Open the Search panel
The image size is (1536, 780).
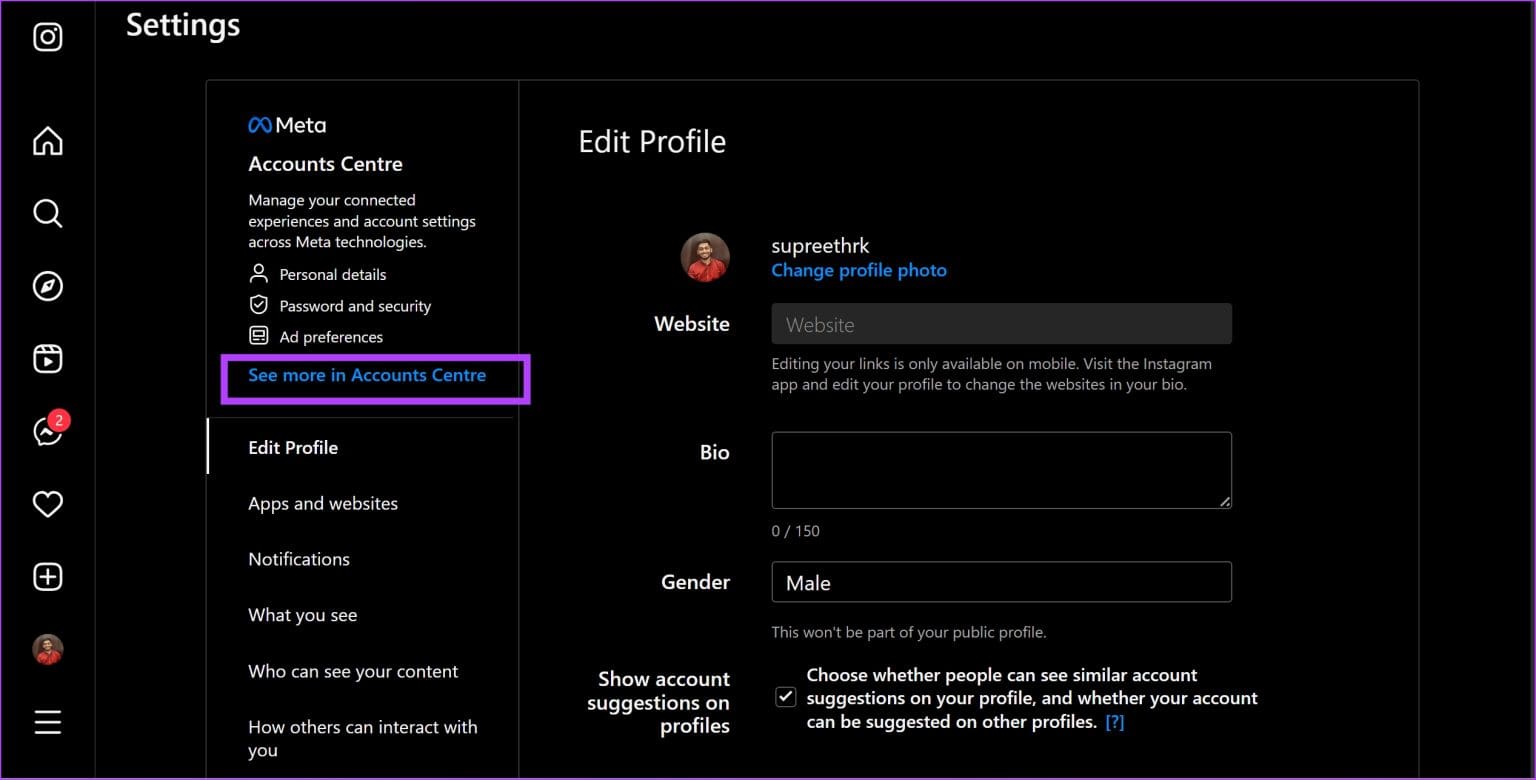pos(47,213)
